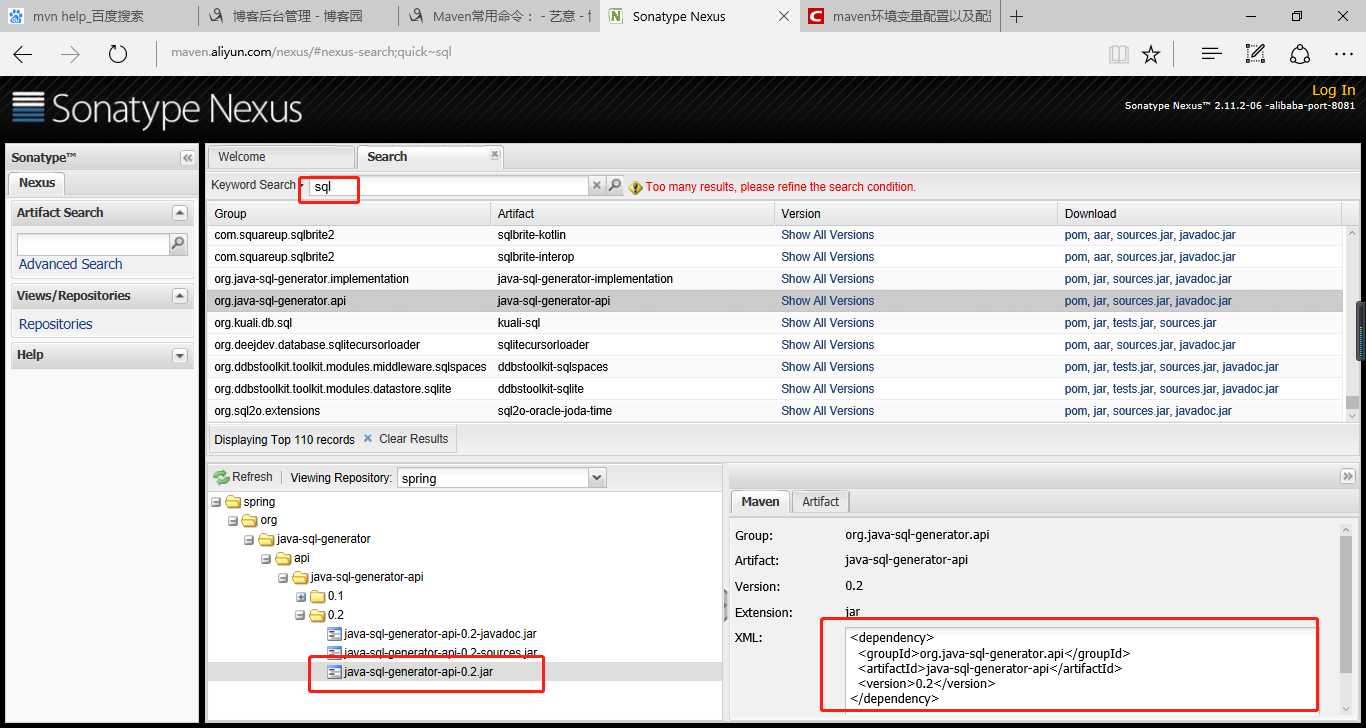Switch to the 博客后台管理 browser tab
Image resolution: width=1366 pixels, height=728 pixels.
[x=298, y=16]
